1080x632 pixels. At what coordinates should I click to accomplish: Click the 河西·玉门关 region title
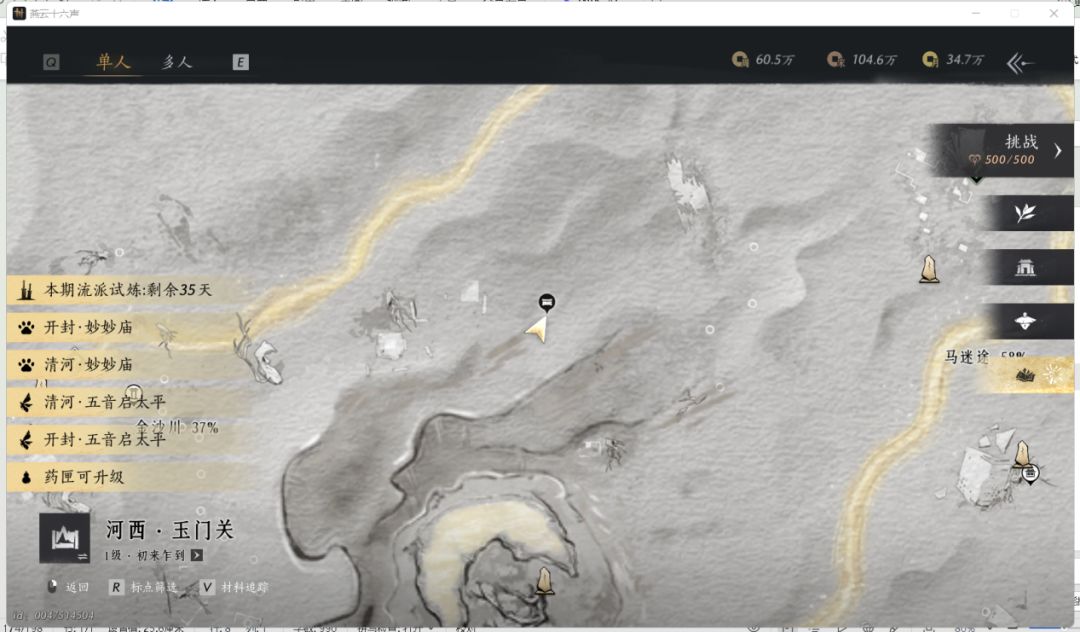click(x=169, y=530)
